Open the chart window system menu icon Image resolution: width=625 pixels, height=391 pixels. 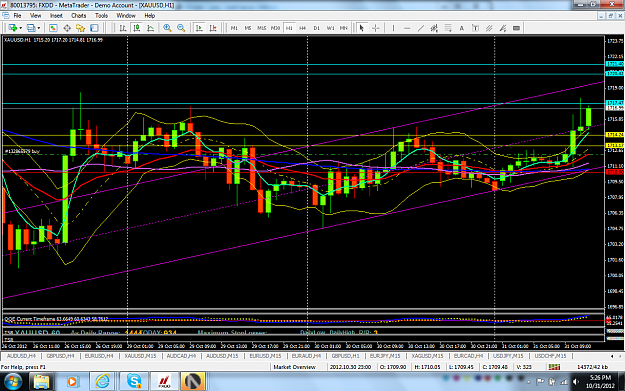[x=5, y=16]
